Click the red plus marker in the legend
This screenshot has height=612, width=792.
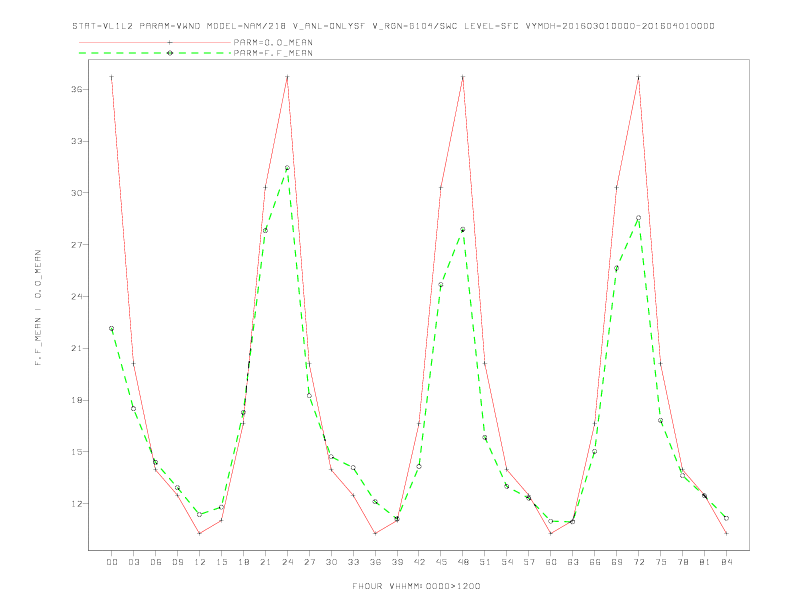tap(170, 42)
